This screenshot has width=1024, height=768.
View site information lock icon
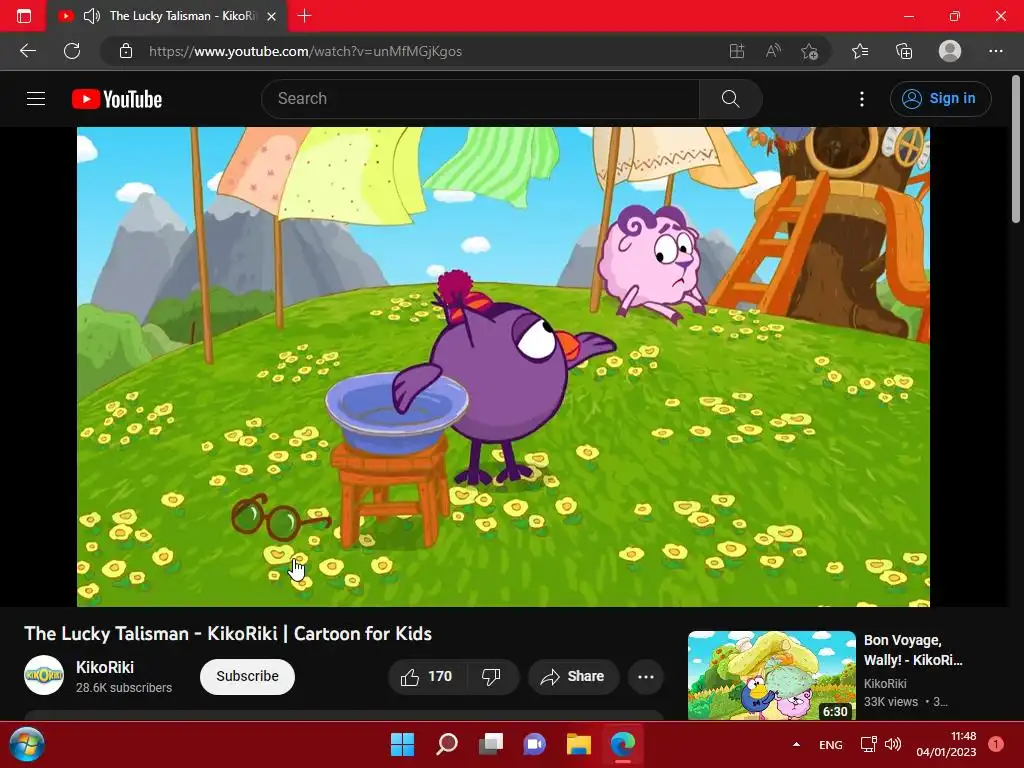(126, 51)
